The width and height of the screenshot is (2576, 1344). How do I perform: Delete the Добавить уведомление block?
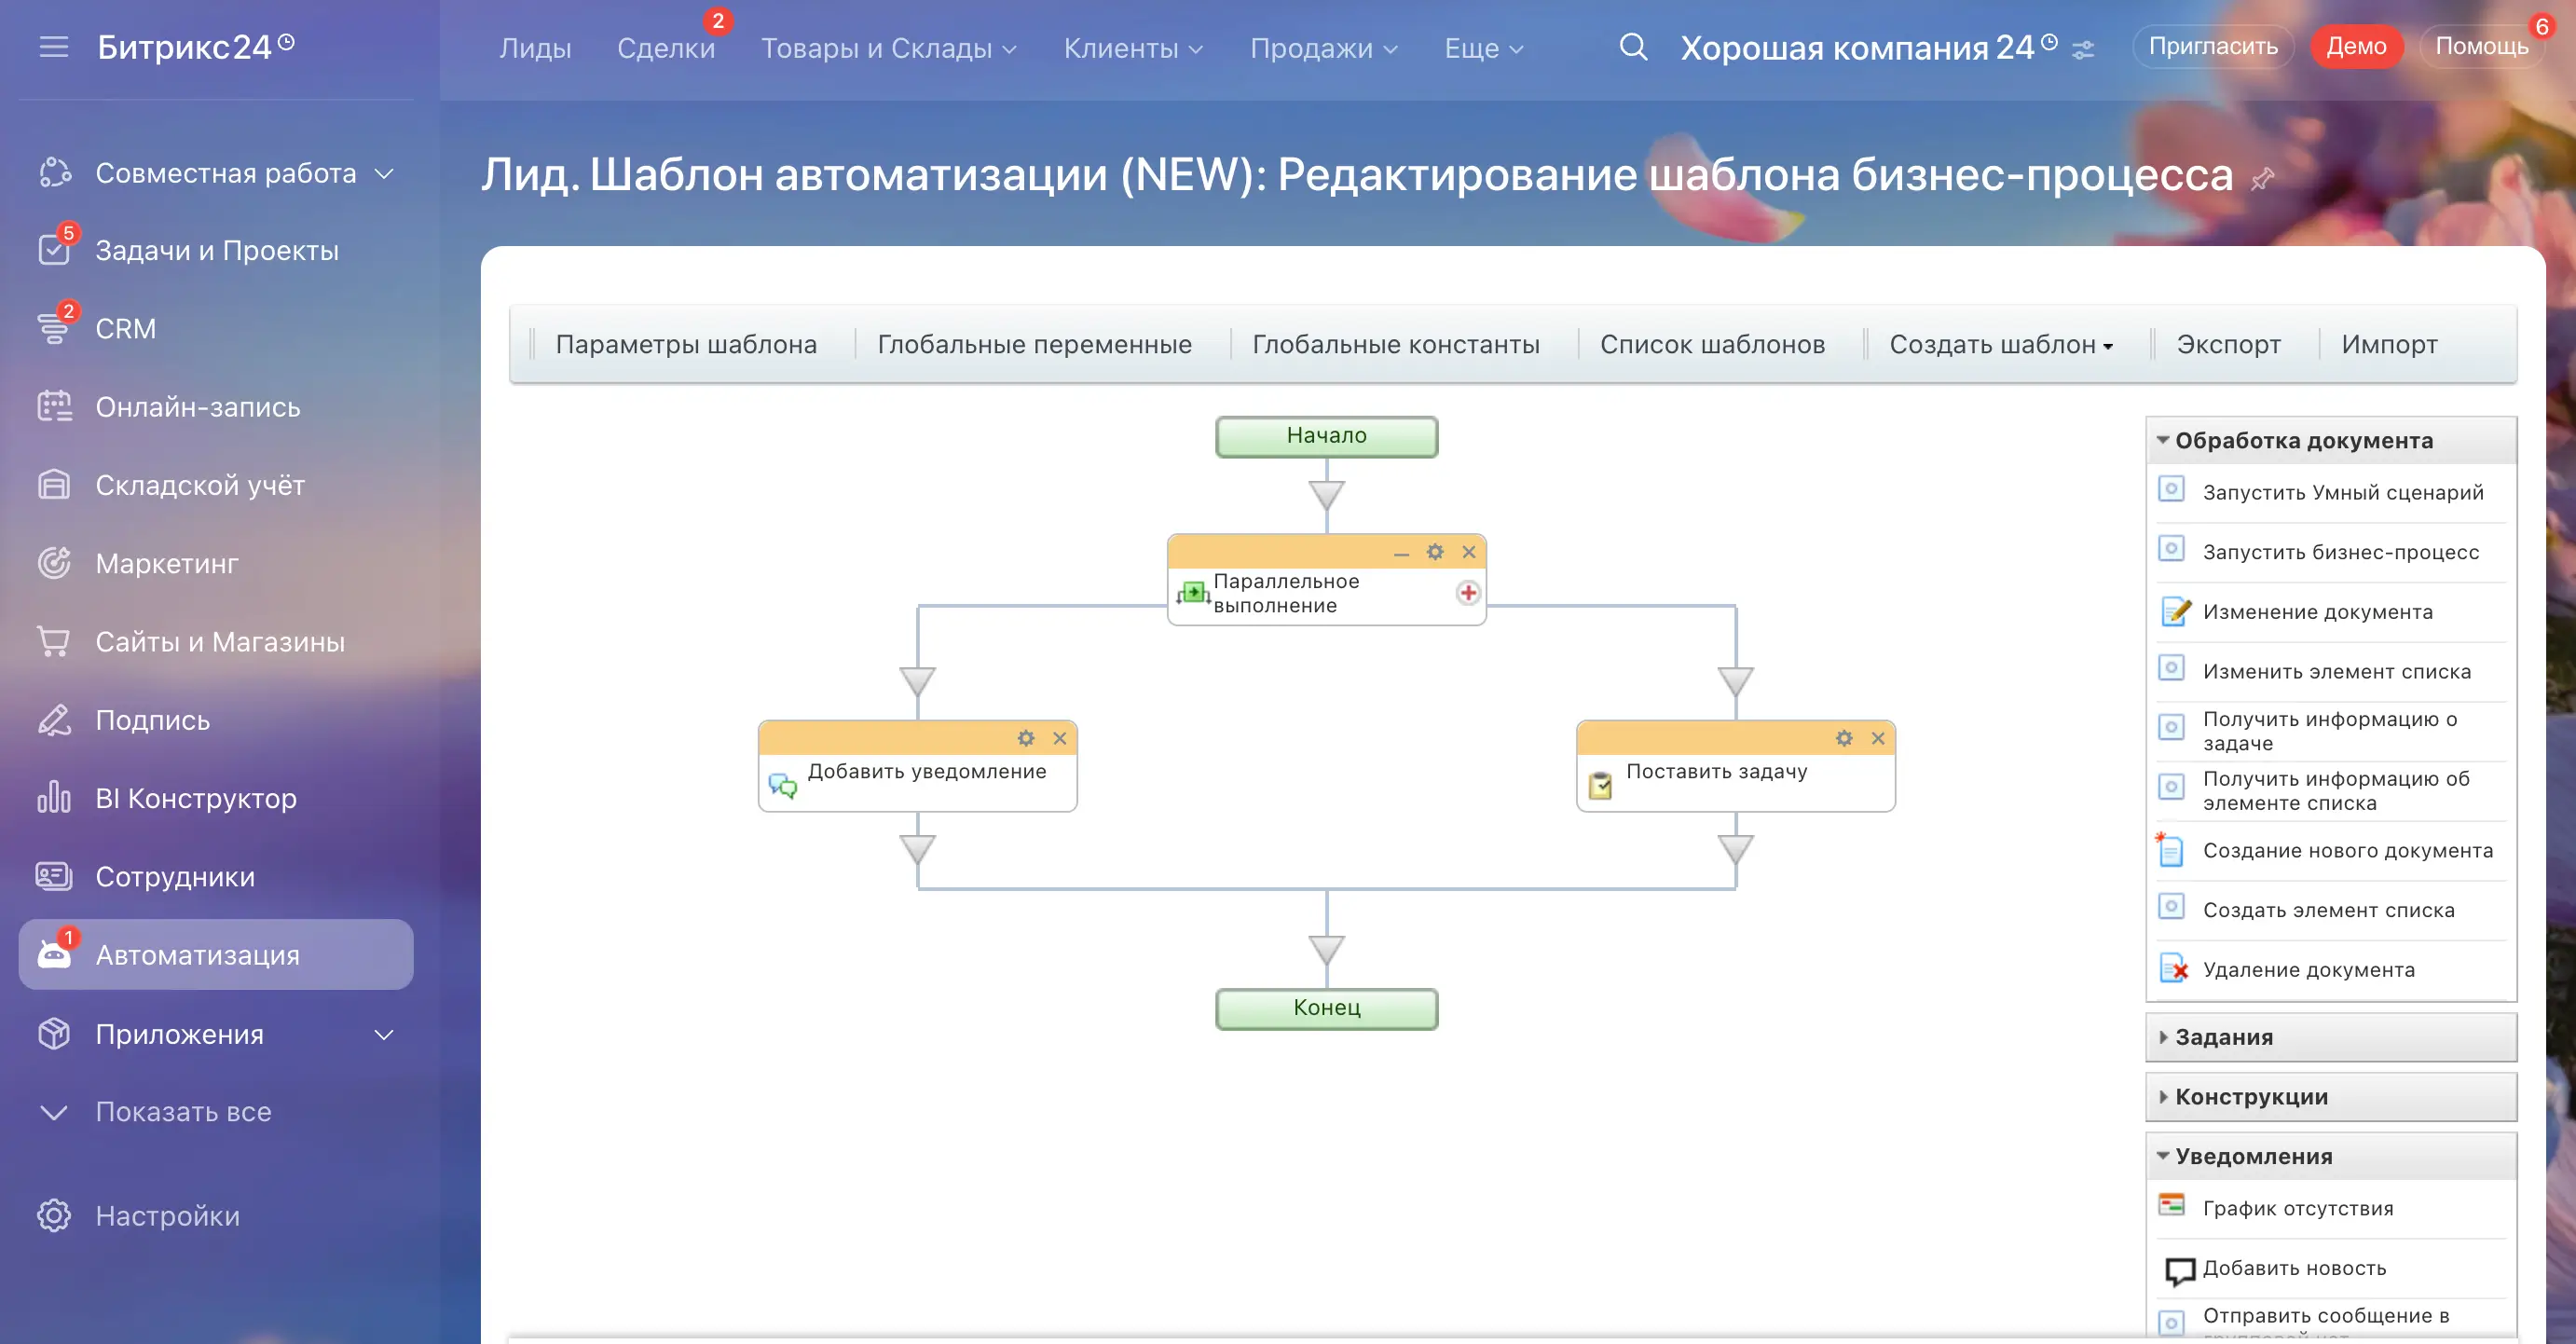point(1060,738)
